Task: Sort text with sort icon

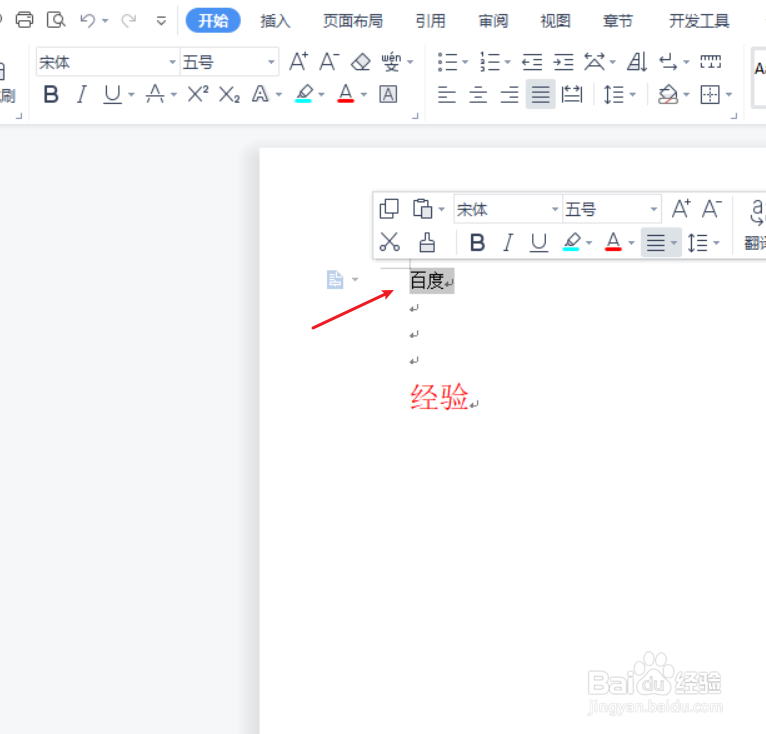Action: tap(638, 62)
